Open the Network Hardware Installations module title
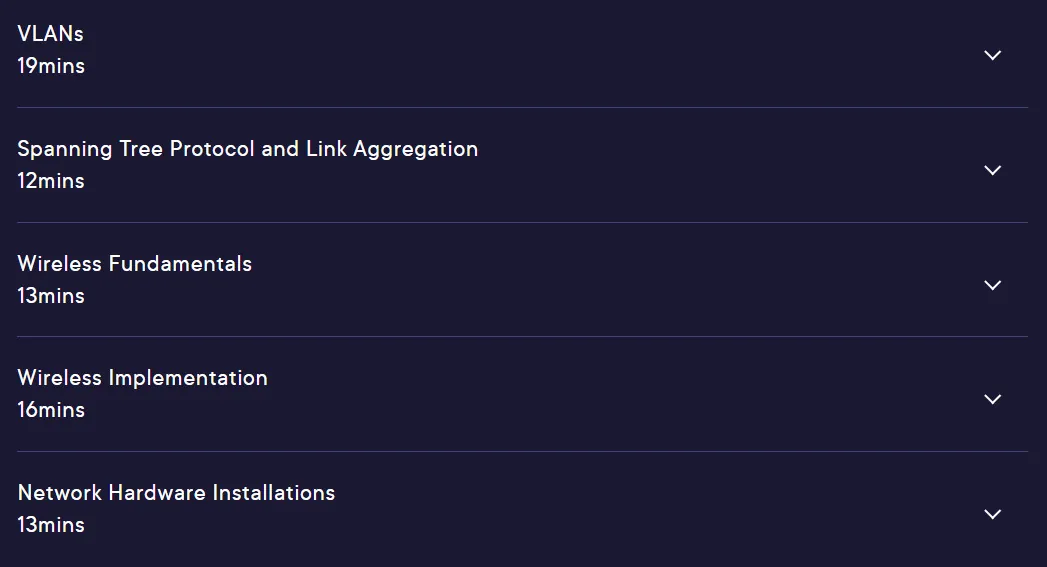This screenshot has height=567, width=1047. coord(176,493)
